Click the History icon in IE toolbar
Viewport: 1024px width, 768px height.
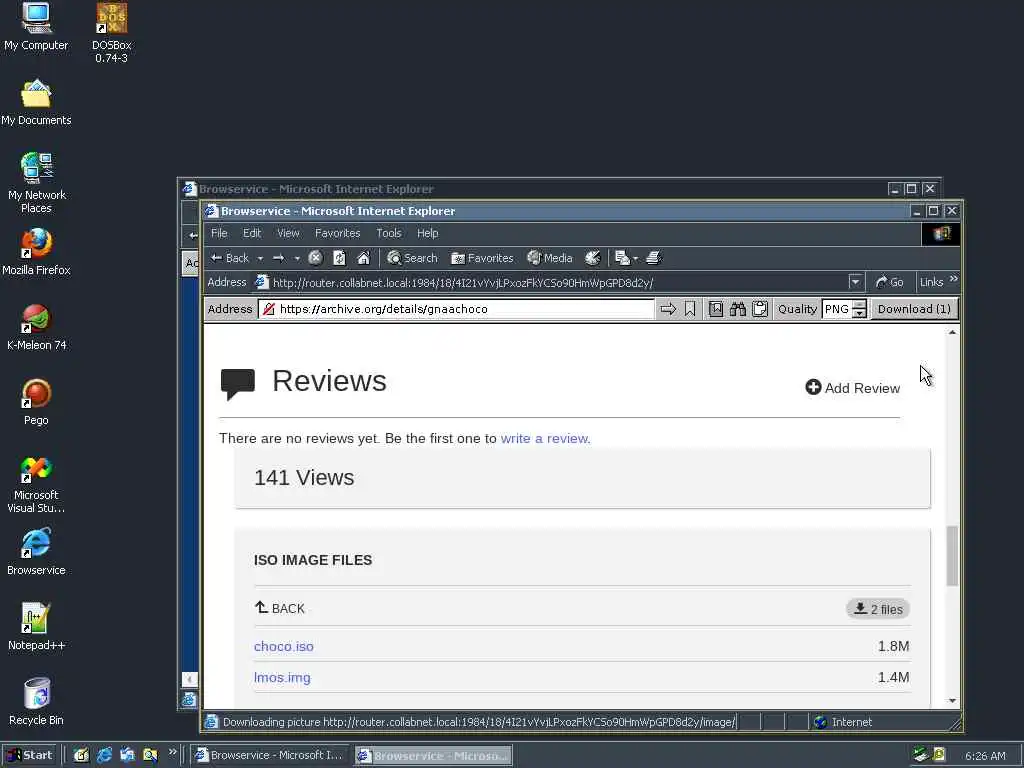coord(592,258)
